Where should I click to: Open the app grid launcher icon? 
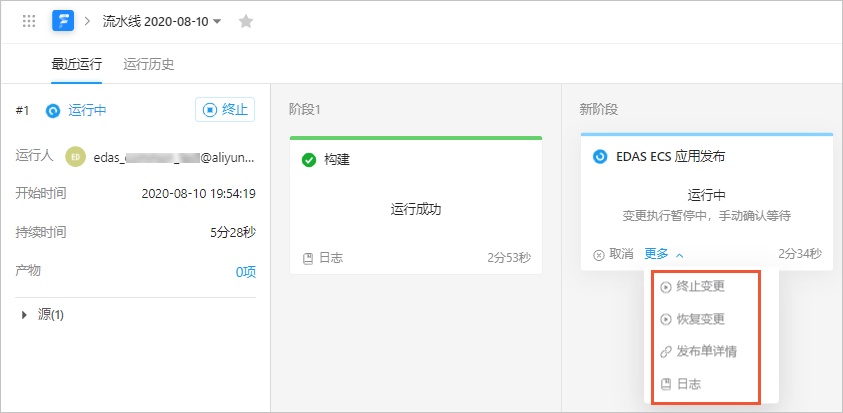tap(29, 22)
